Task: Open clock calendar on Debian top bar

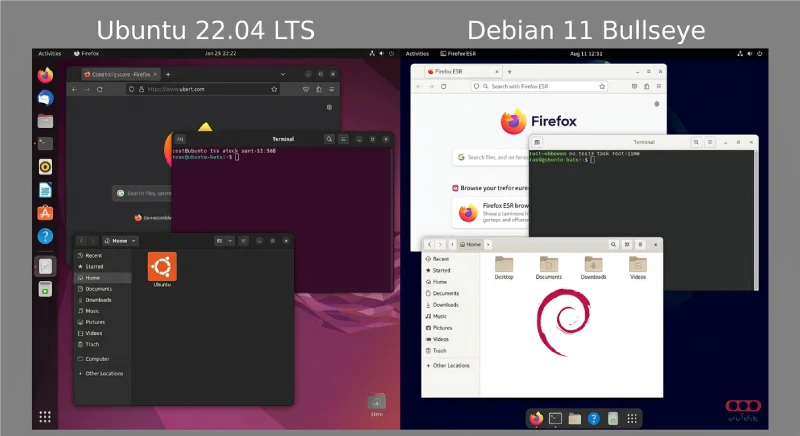Action: click(586, 54)
